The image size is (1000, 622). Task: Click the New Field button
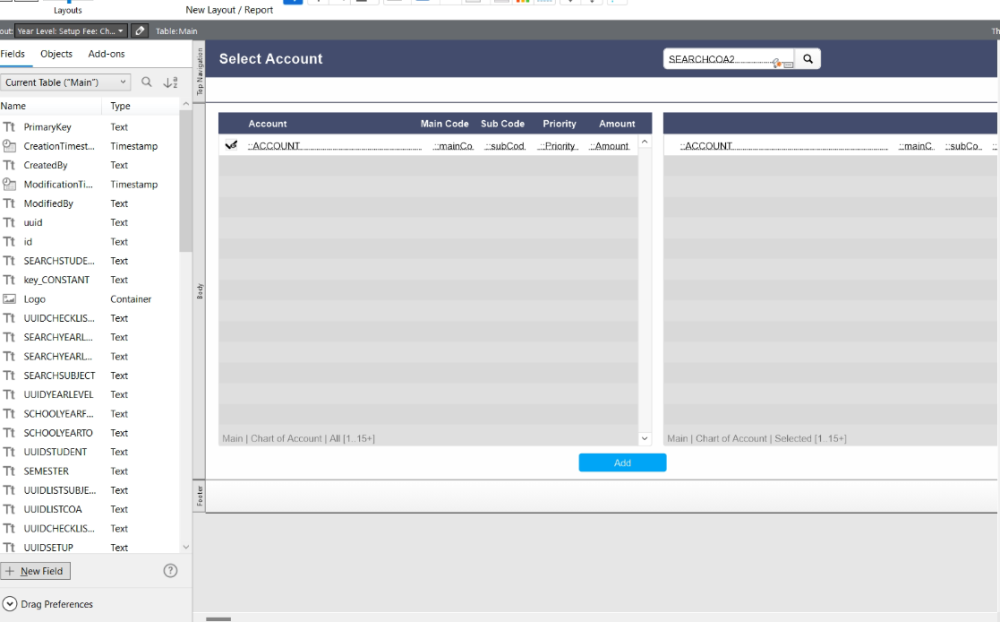(36, 571)
